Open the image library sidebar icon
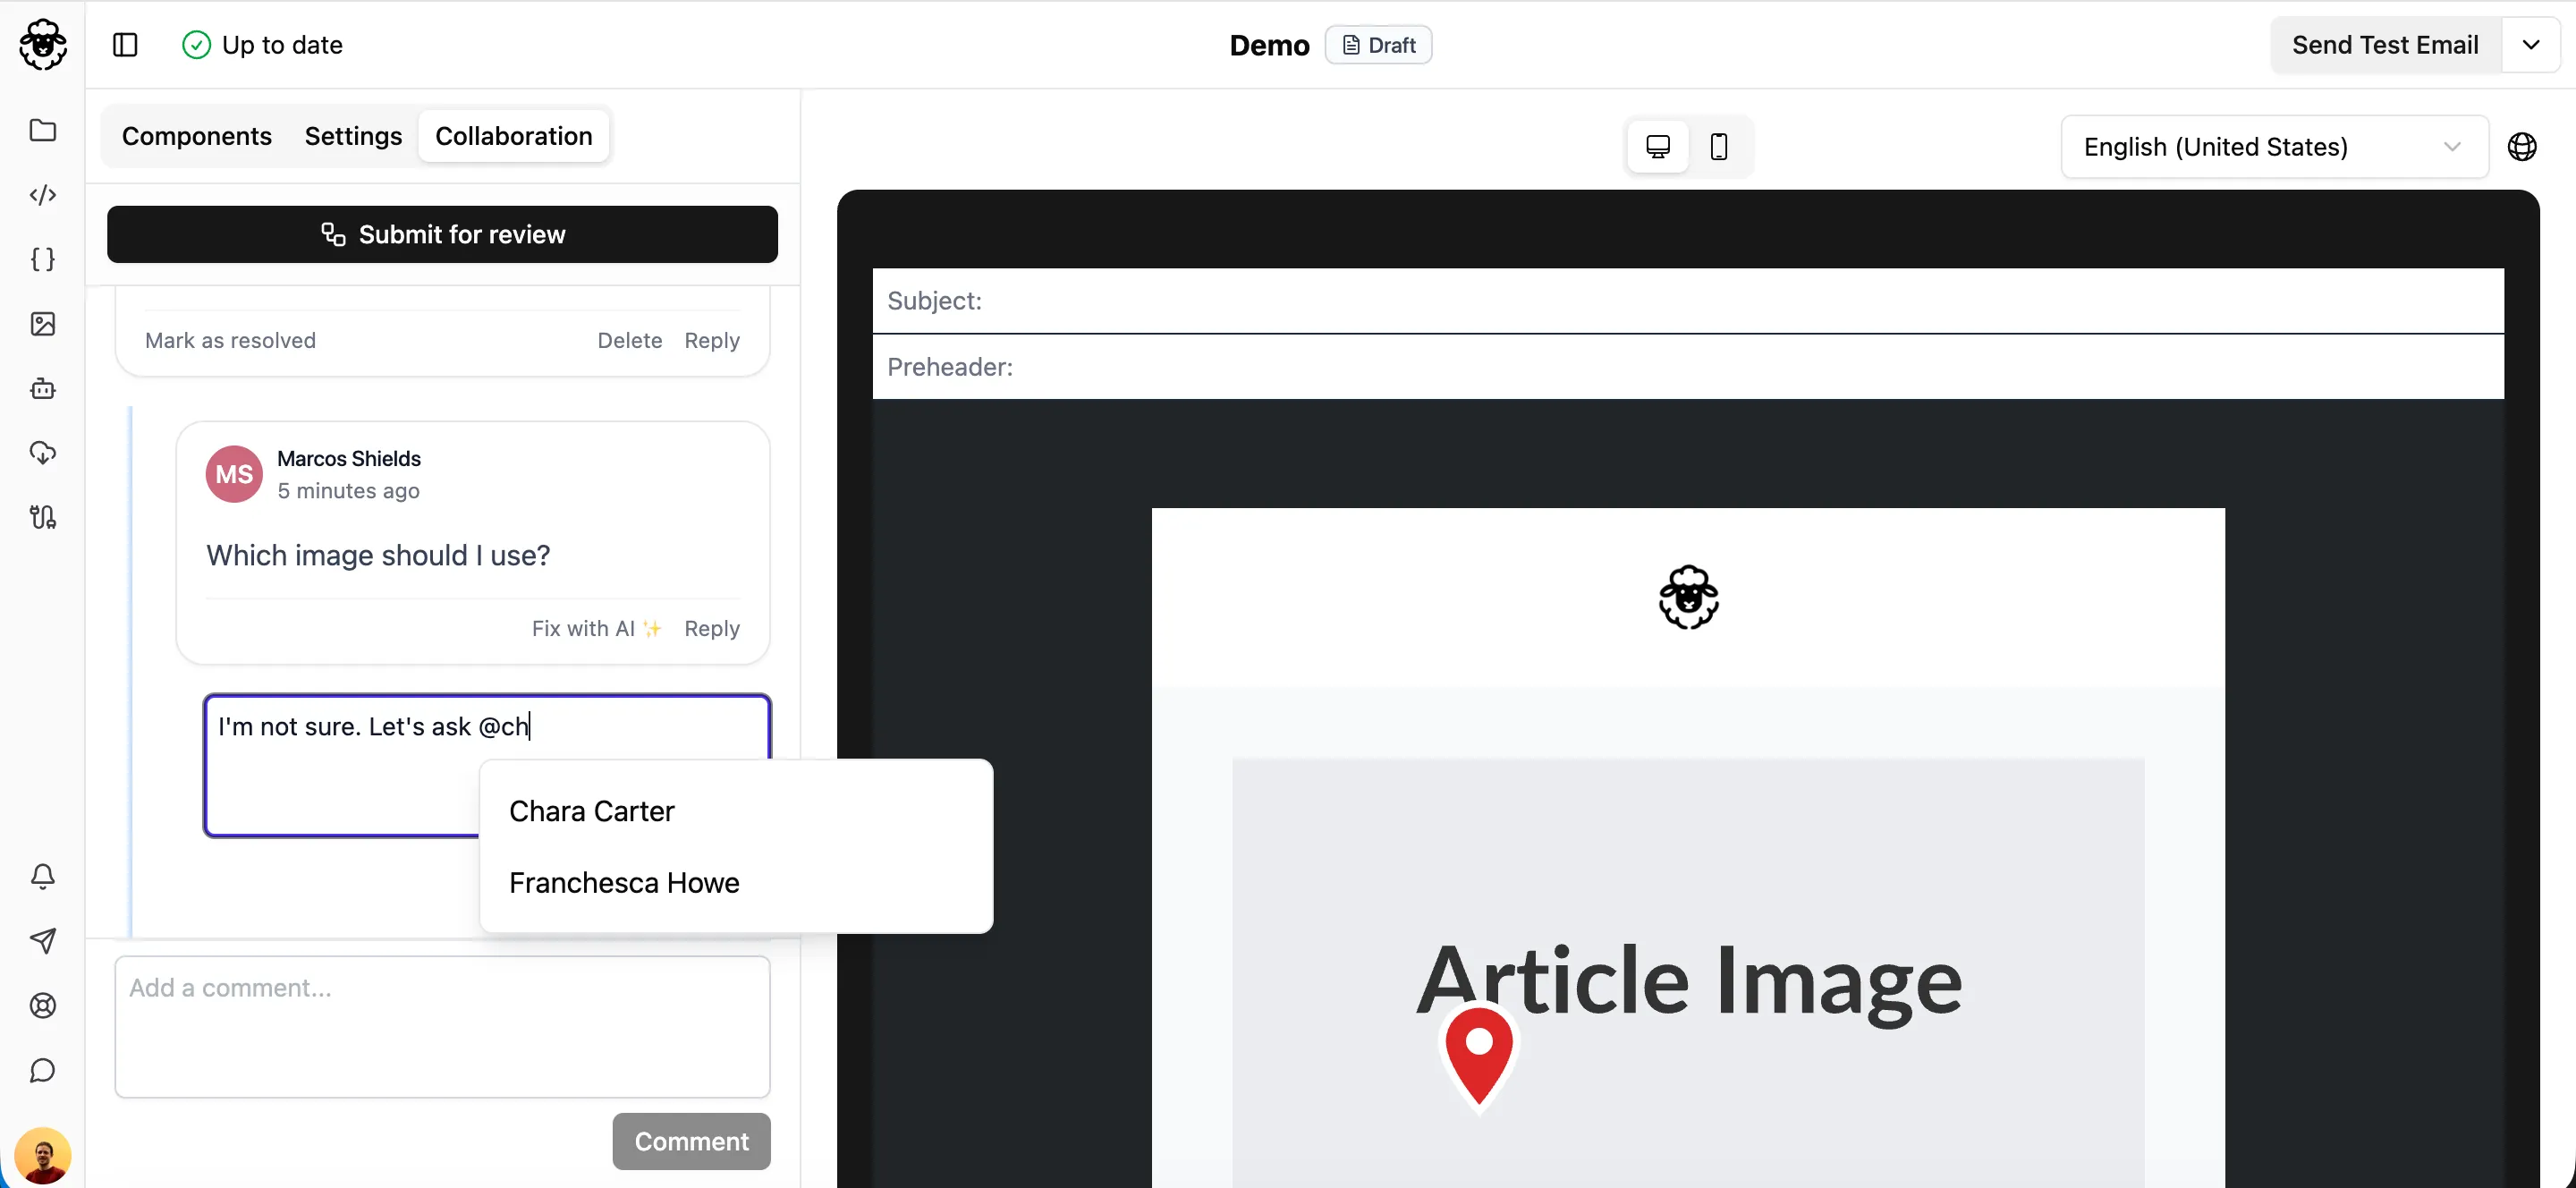 [x=42, y=324]
